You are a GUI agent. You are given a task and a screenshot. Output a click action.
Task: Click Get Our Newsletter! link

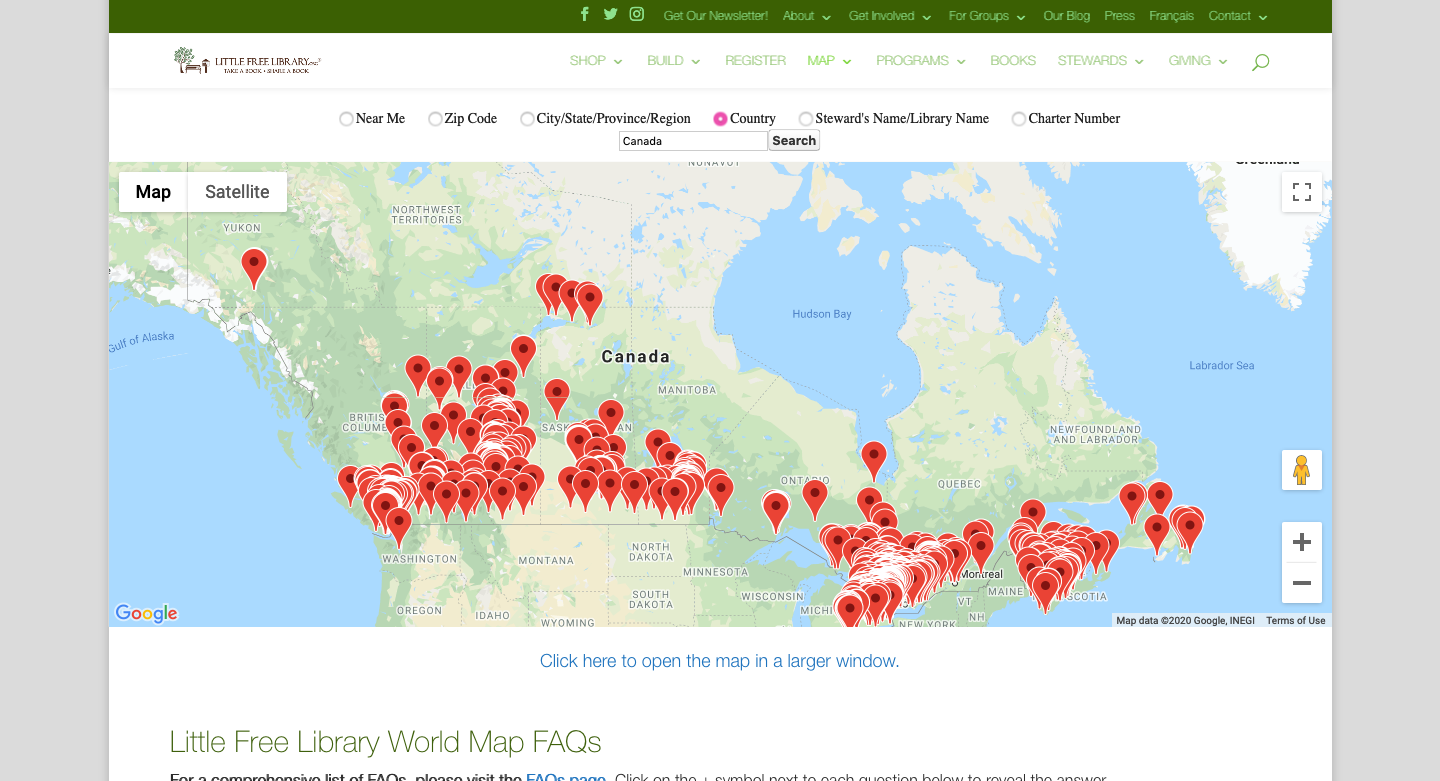pos(715,16)
